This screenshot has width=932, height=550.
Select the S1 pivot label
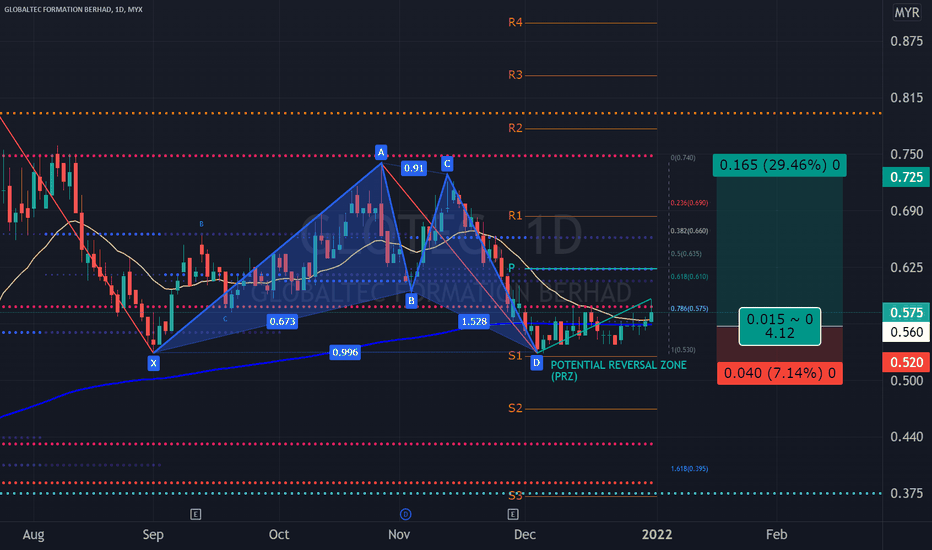tap(515, 356)
